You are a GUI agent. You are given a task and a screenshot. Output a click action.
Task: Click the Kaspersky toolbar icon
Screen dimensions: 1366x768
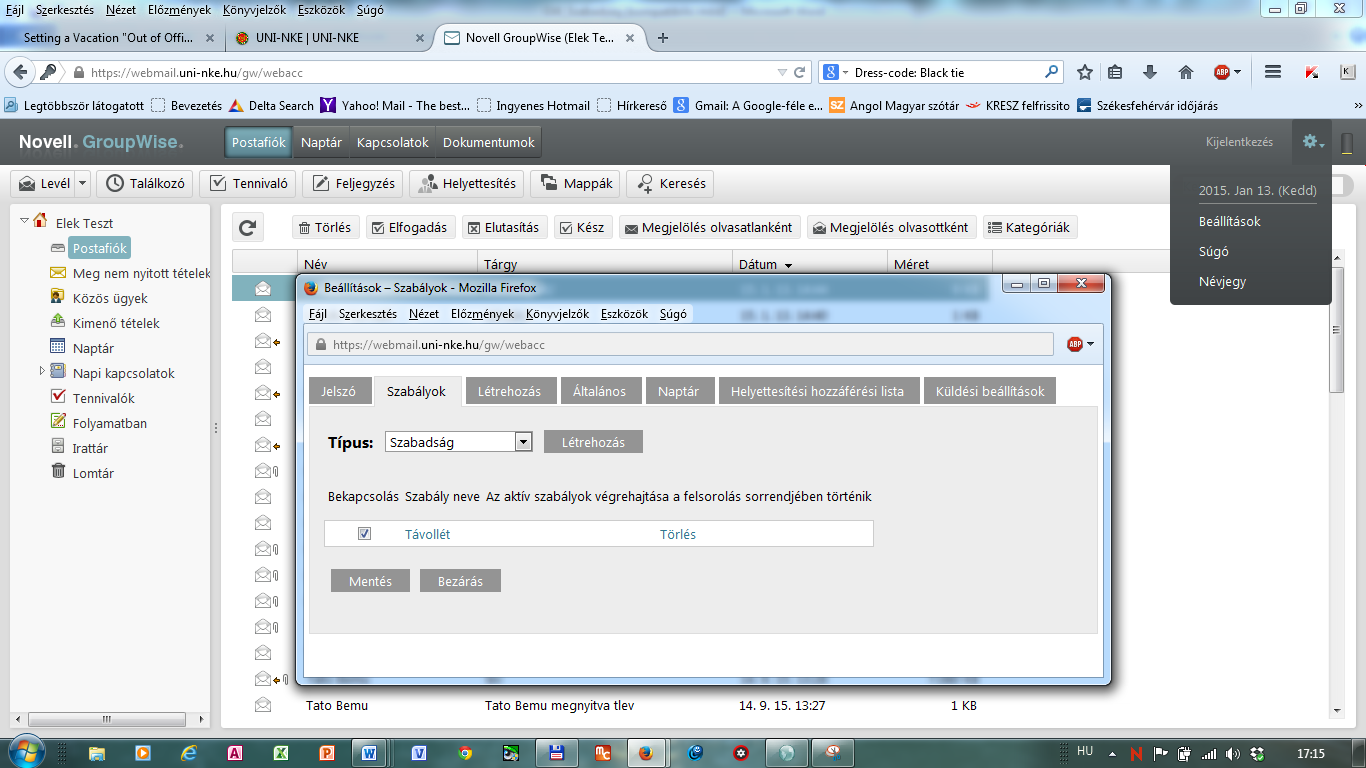tap(1312, 72)
